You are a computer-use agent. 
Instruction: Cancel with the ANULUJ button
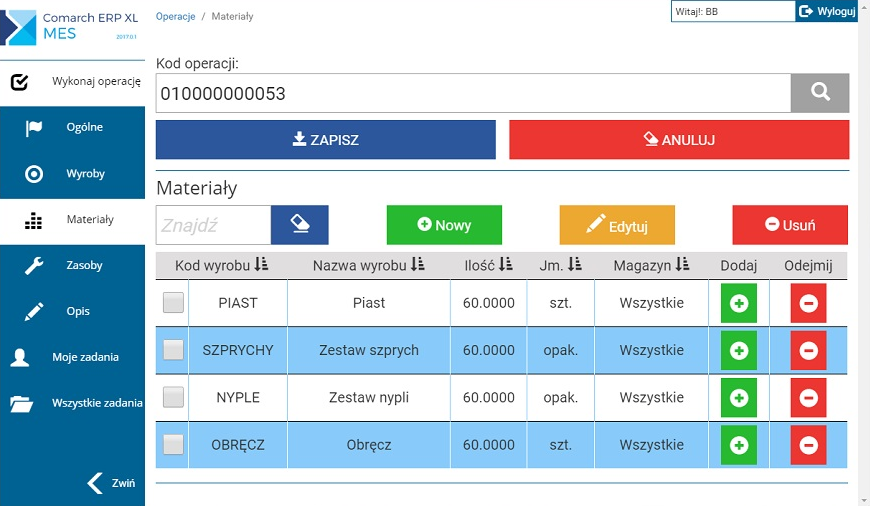679,140
